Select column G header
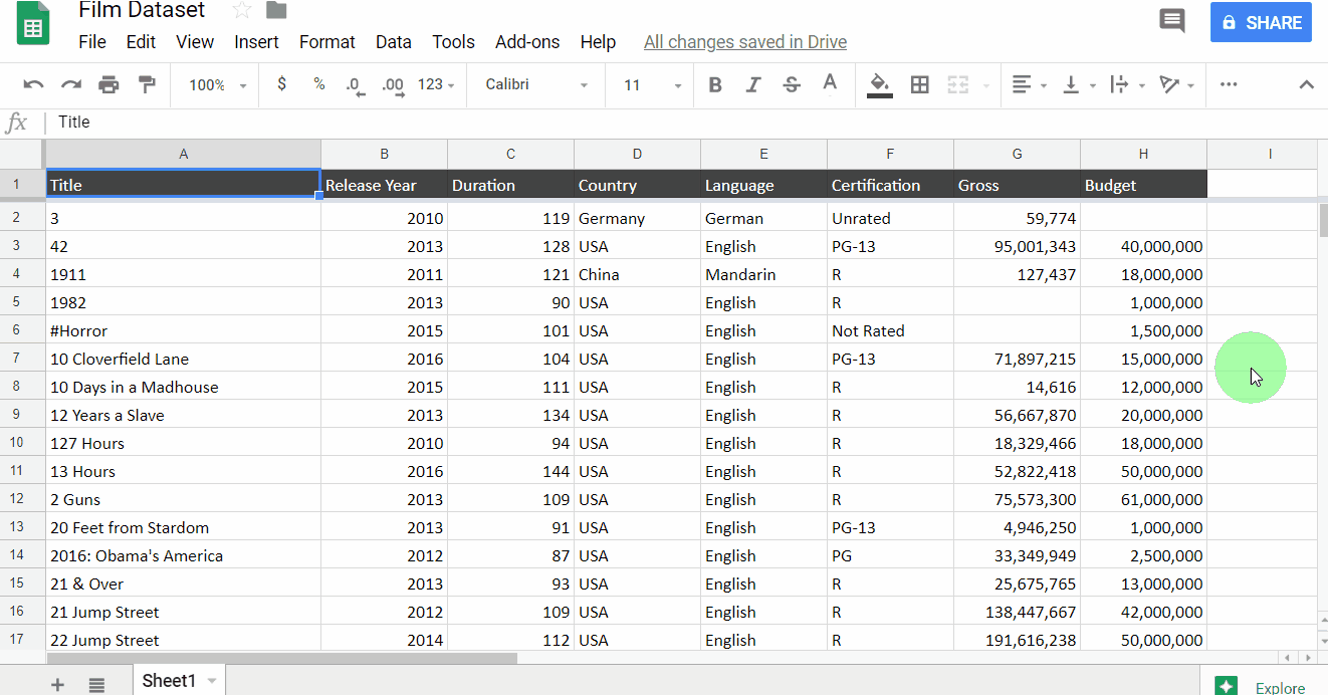Screen dimensions: 1328x695 click(1017, 154)
